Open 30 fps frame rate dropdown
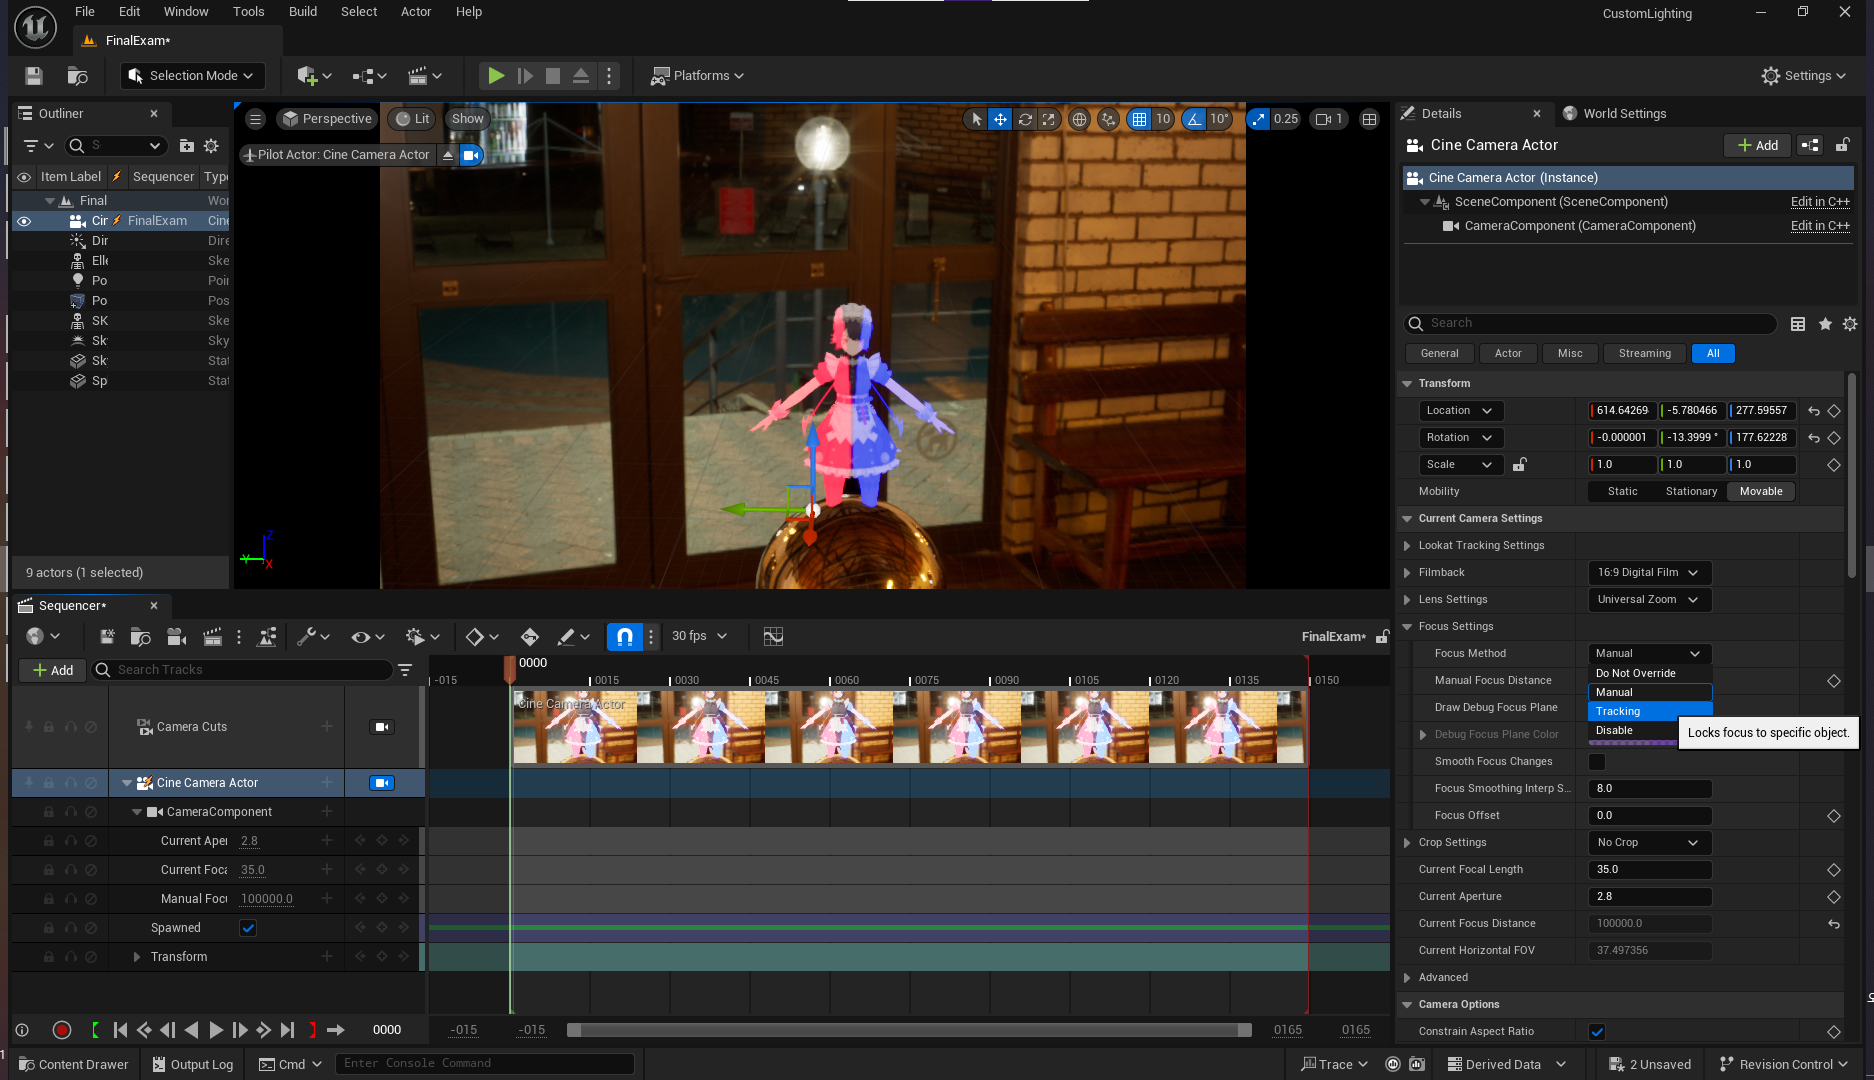The width and height of the screenshot is (1874, 1080). click(x=699, y=637)
